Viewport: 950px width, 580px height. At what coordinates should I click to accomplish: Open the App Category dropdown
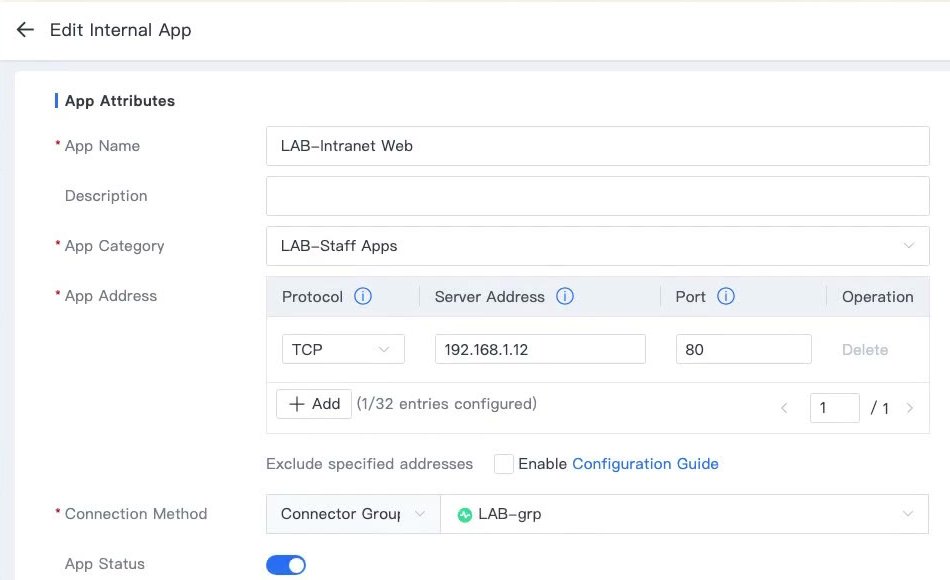(x=597, y=246)
